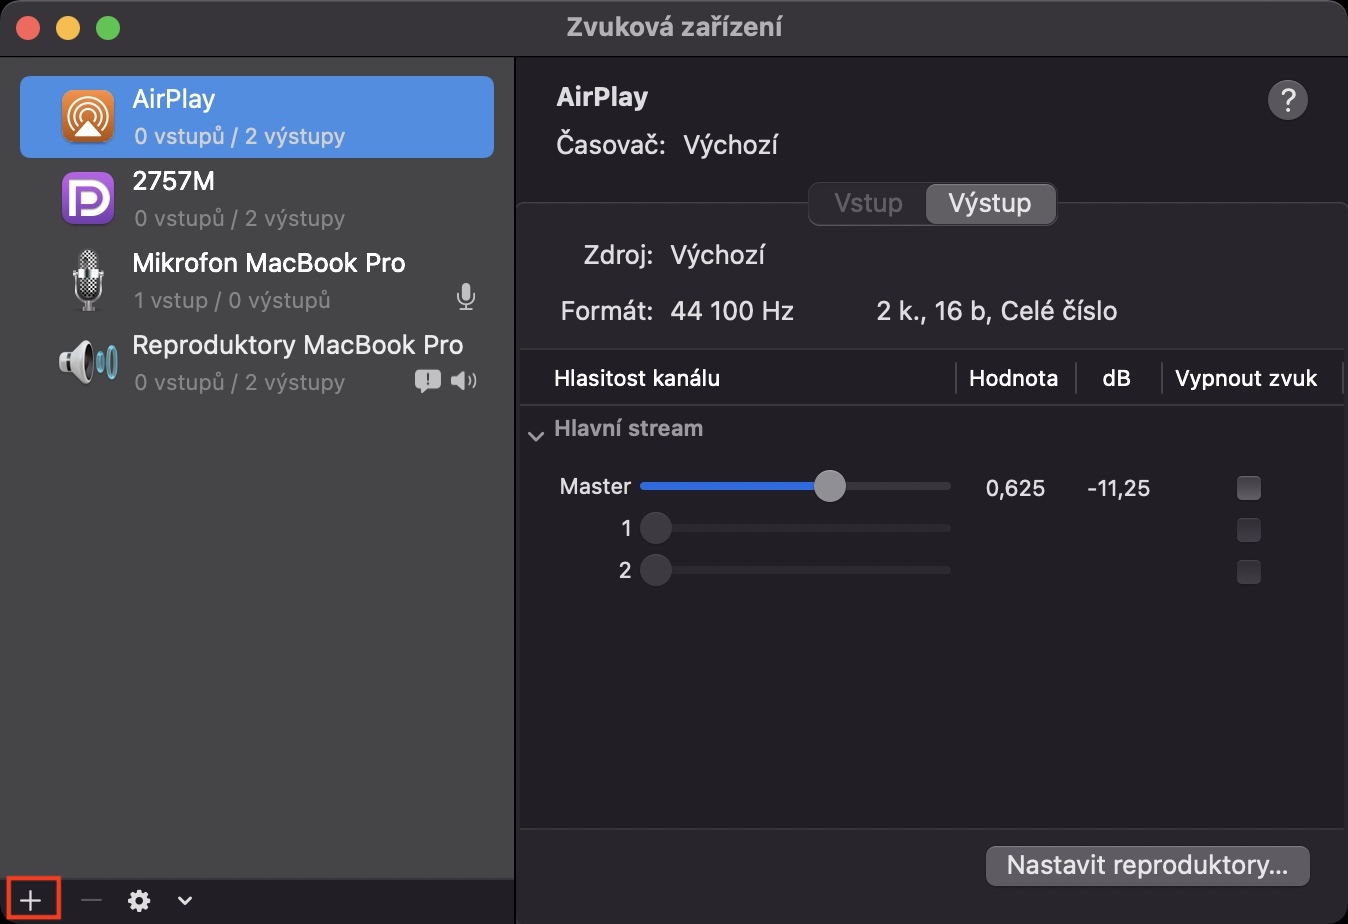This screenshot has height=924, width=1348.
Task: Switch to the Výstup tab
Action: pyautogui.click(x=989, y=204)
